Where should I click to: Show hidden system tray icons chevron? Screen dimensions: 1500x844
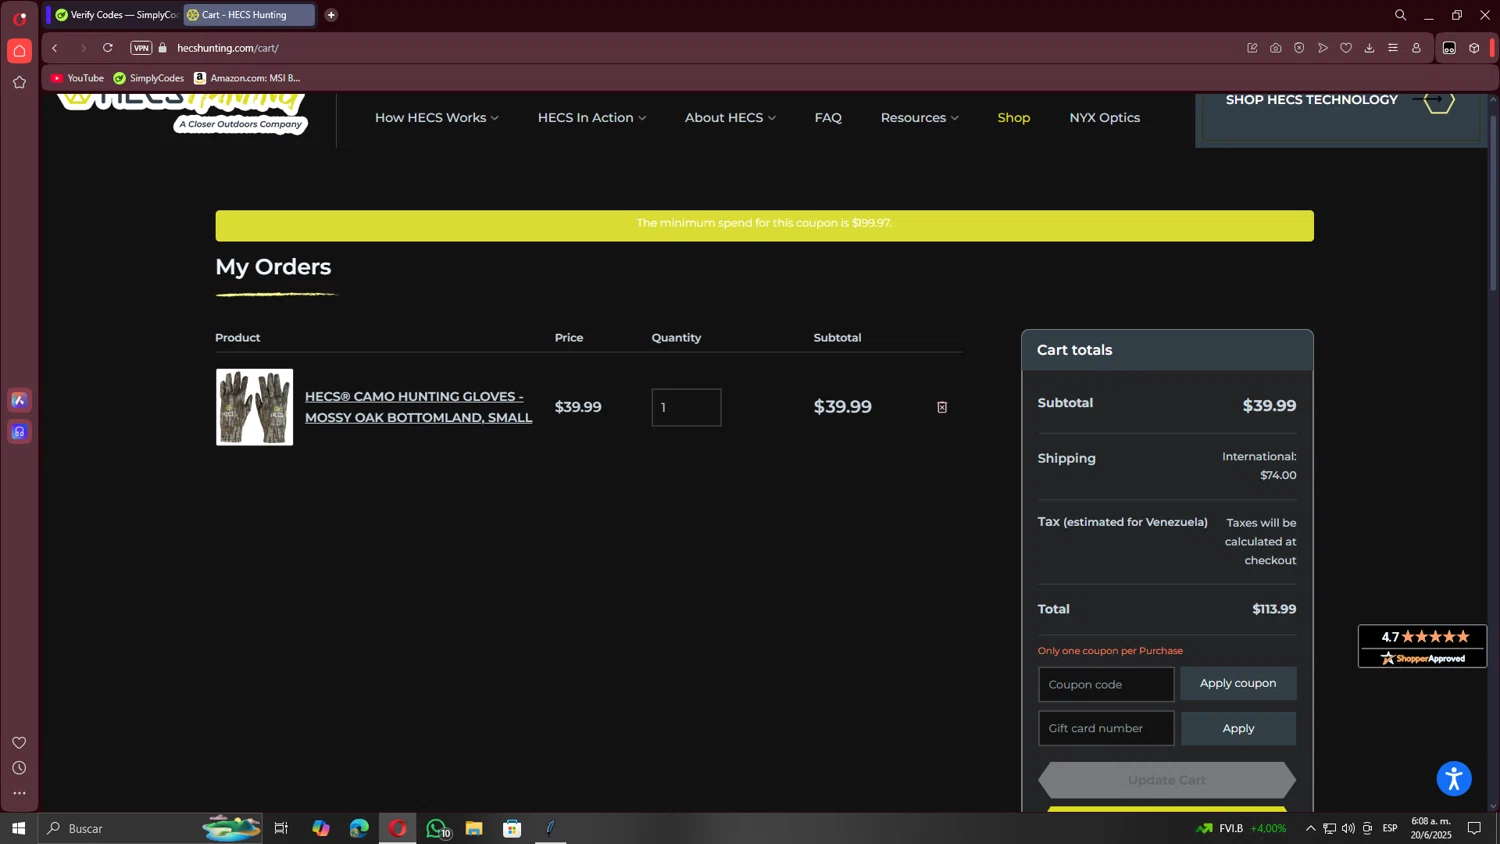[1310, 828]
